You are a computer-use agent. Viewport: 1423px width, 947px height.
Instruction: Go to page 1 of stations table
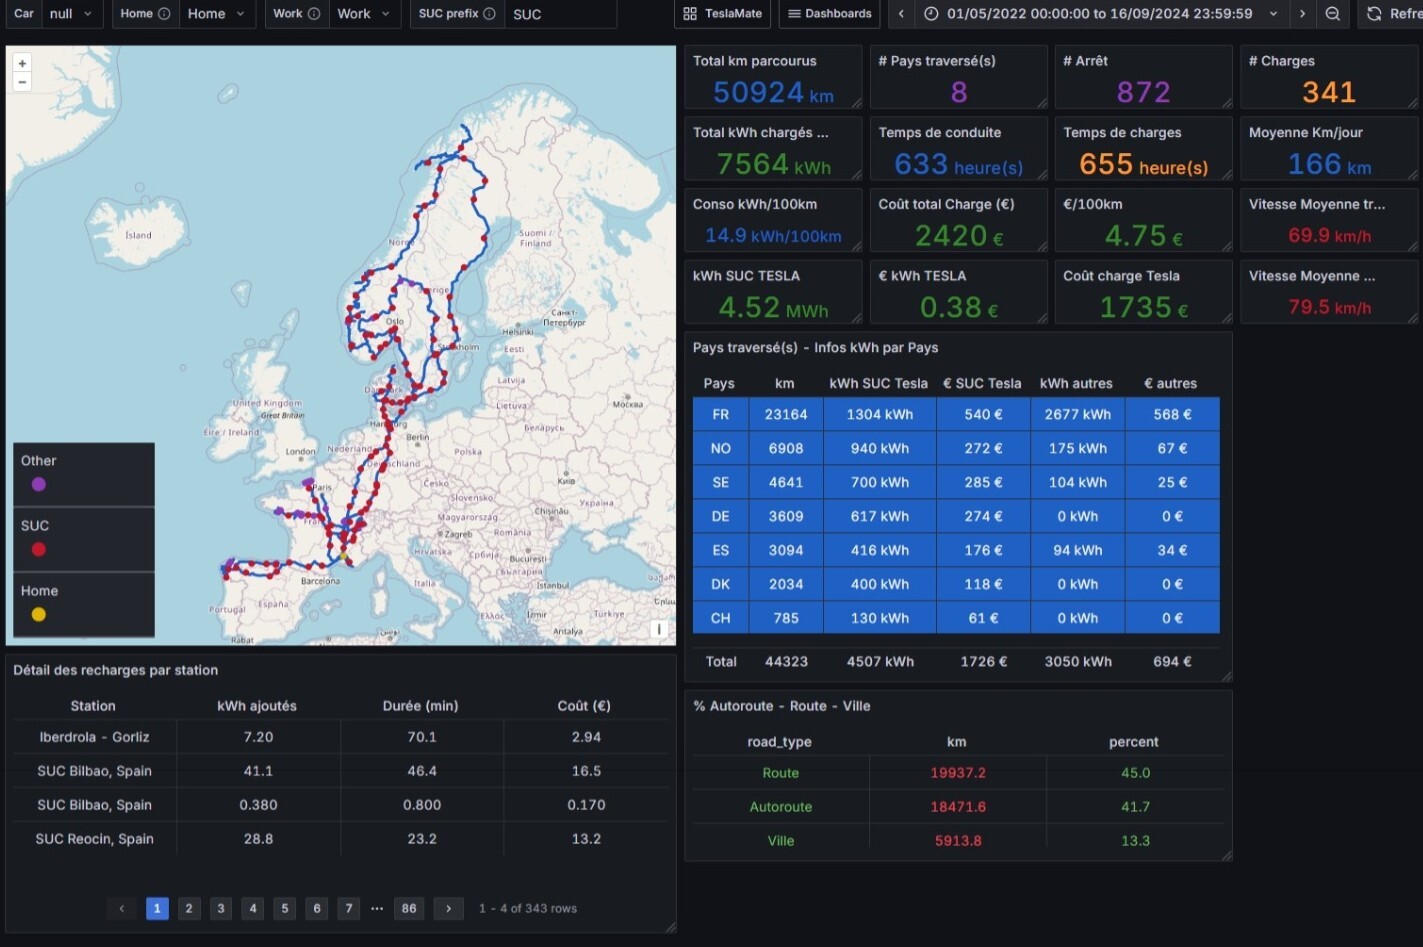(x=157, y=908)
